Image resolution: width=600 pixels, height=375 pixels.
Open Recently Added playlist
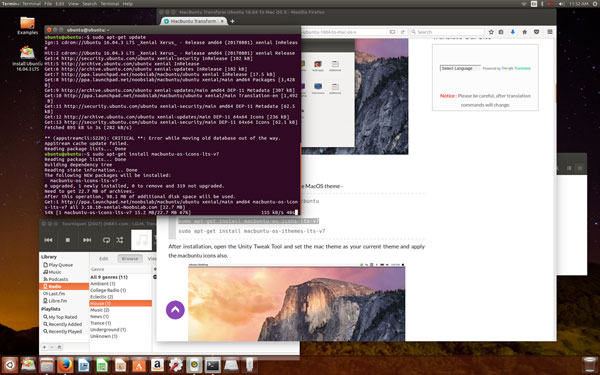coord(62,324)
